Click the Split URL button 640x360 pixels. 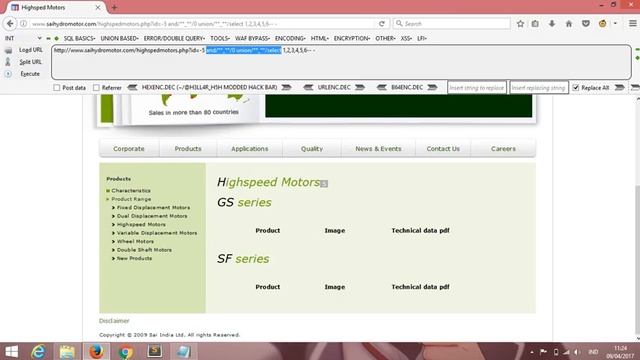click(30, 62)
